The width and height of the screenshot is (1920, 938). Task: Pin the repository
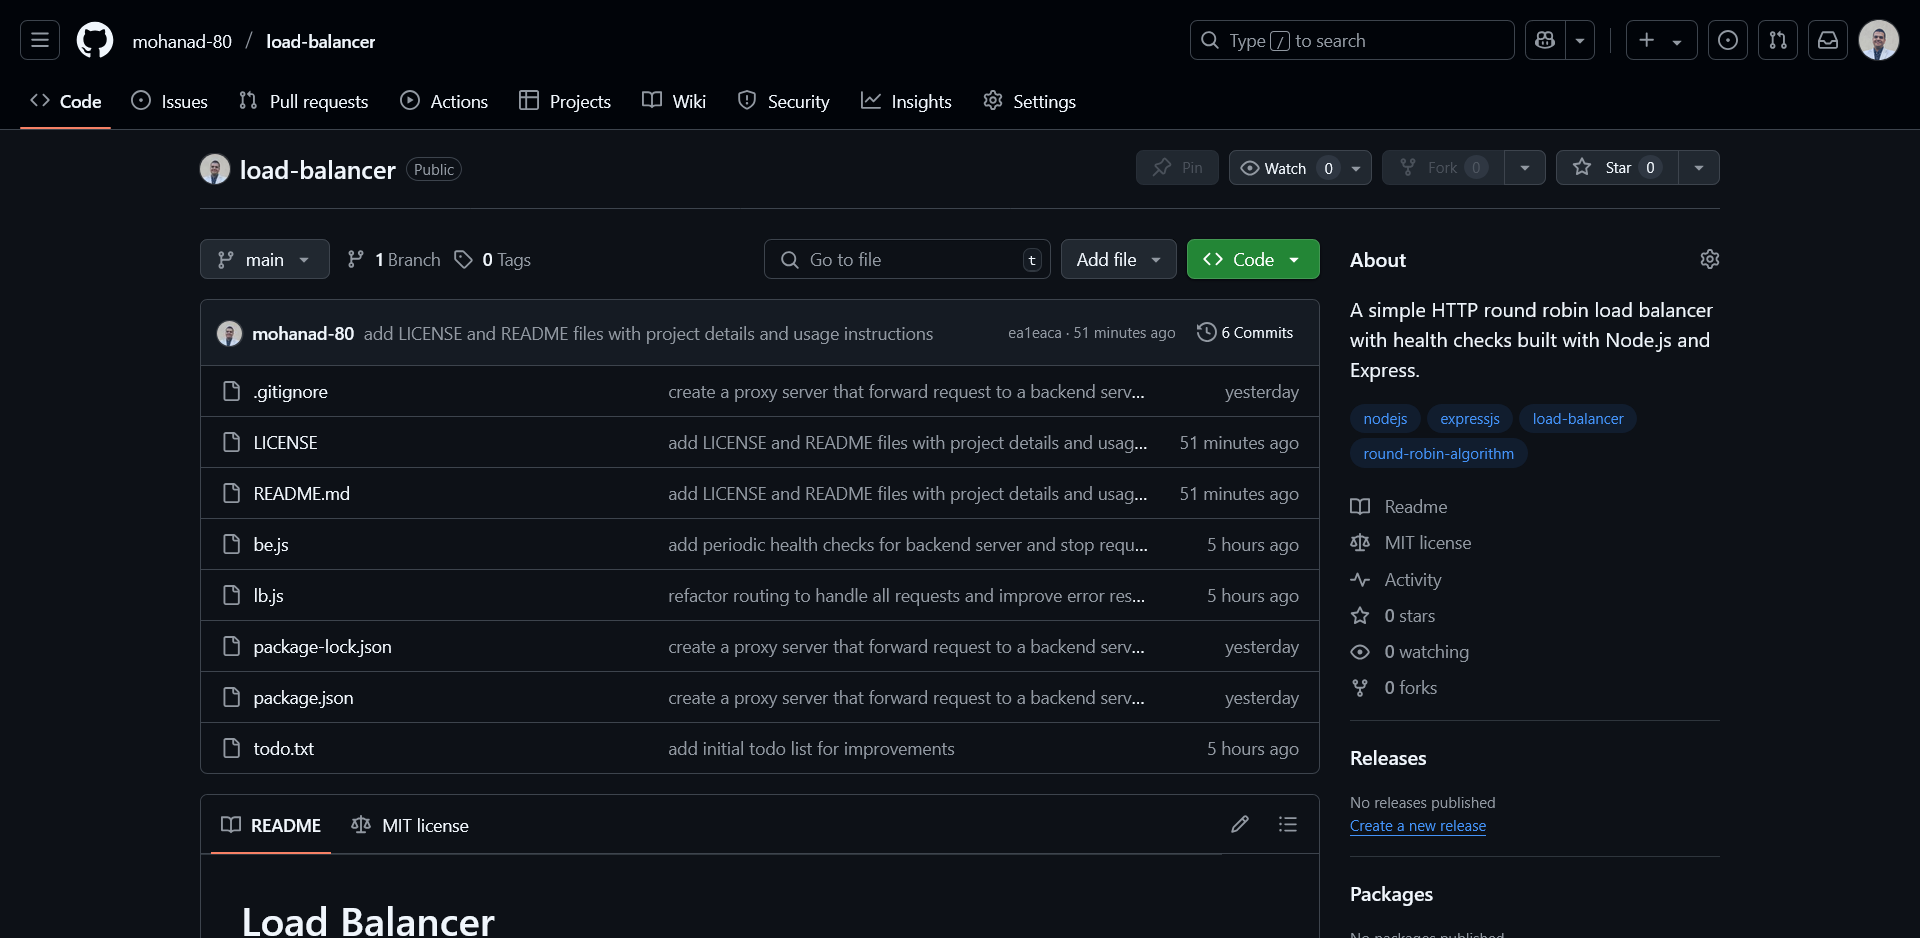coord(1176,167)
